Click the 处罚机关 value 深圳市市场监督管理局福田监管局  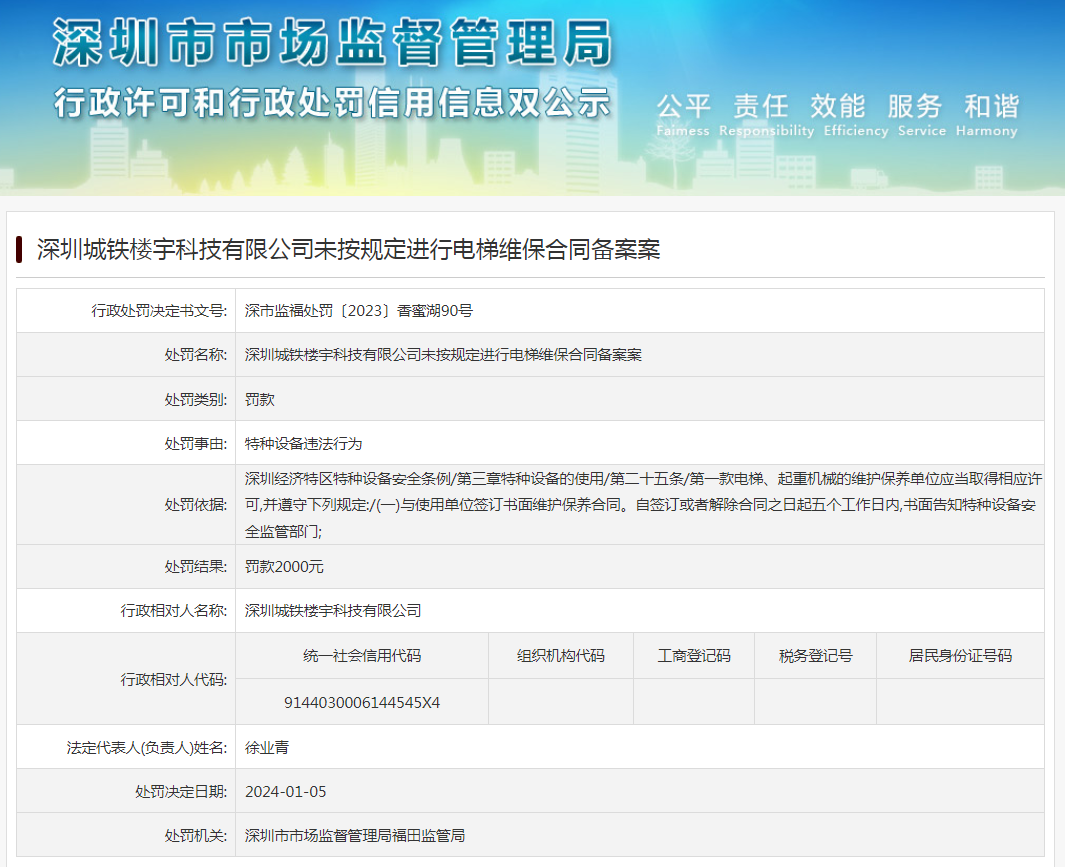[355, 835]
